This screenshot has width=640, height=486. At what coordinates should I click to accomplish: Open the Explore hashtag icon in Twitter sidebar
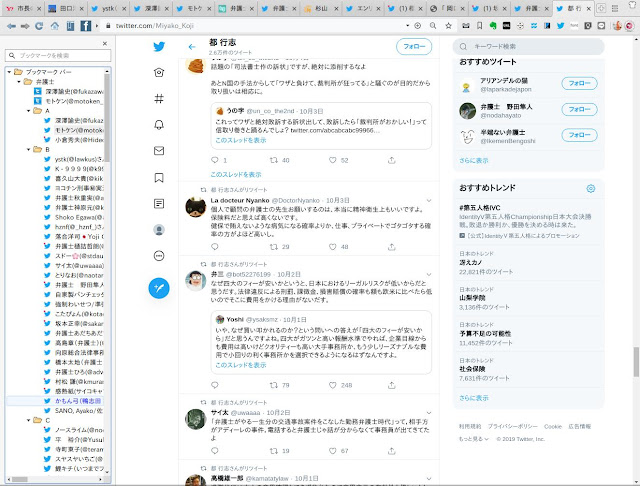[159, 98]
